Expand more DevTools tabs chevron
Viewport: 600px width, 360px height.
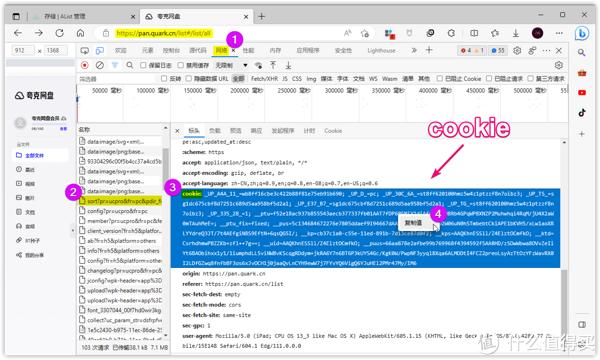click(414, 50)
